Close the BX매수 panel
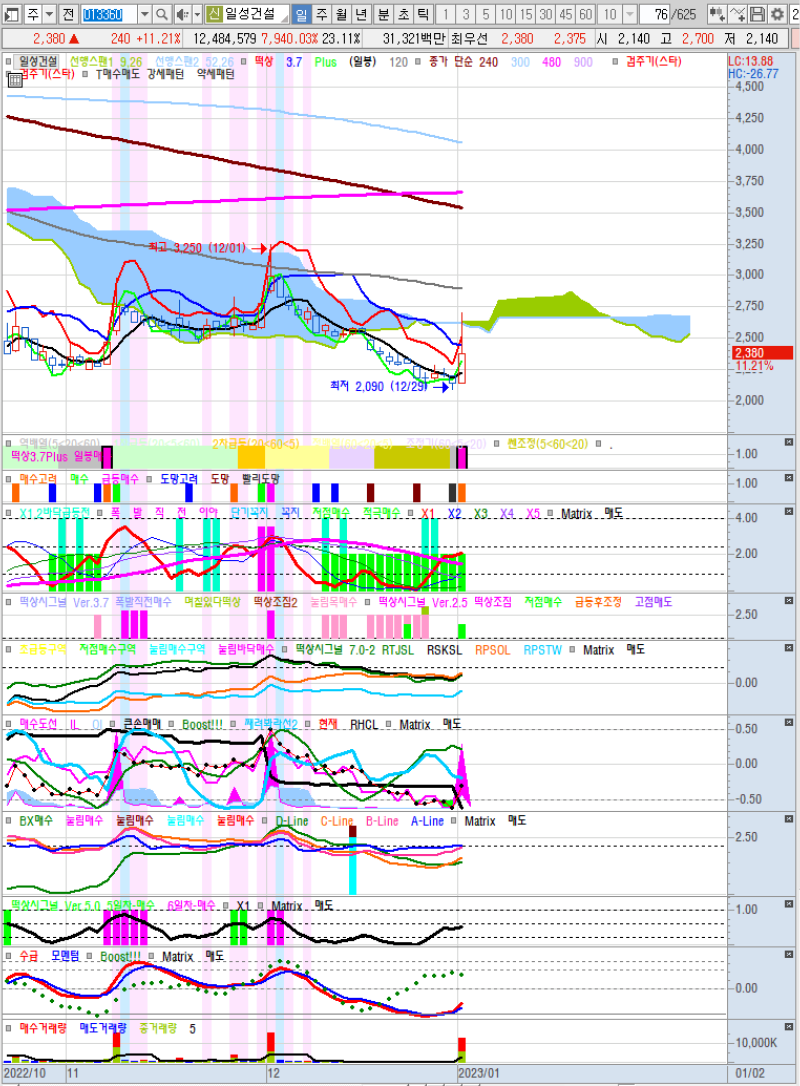Screen dimensions: 800x1086 [x=789, y=819]
